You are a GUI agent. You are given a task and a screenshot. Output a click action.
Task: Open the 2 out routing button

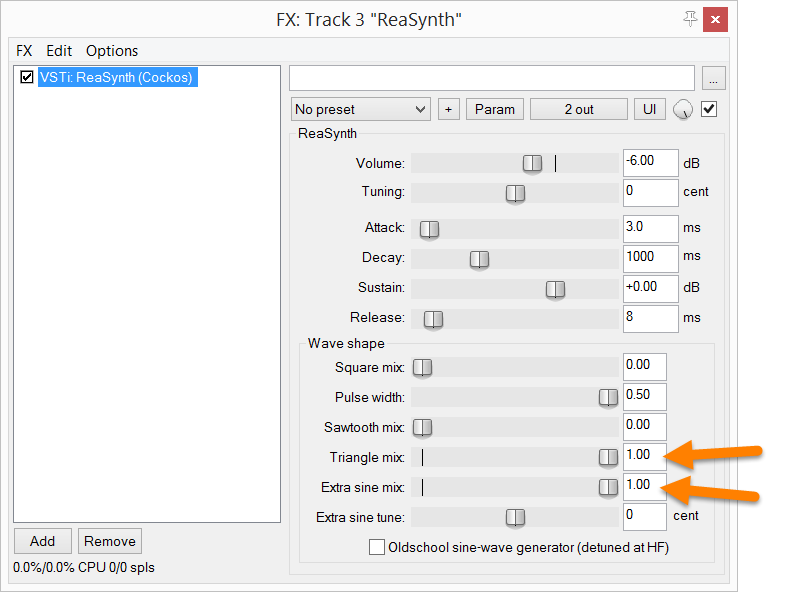click(x=579, y=109)
